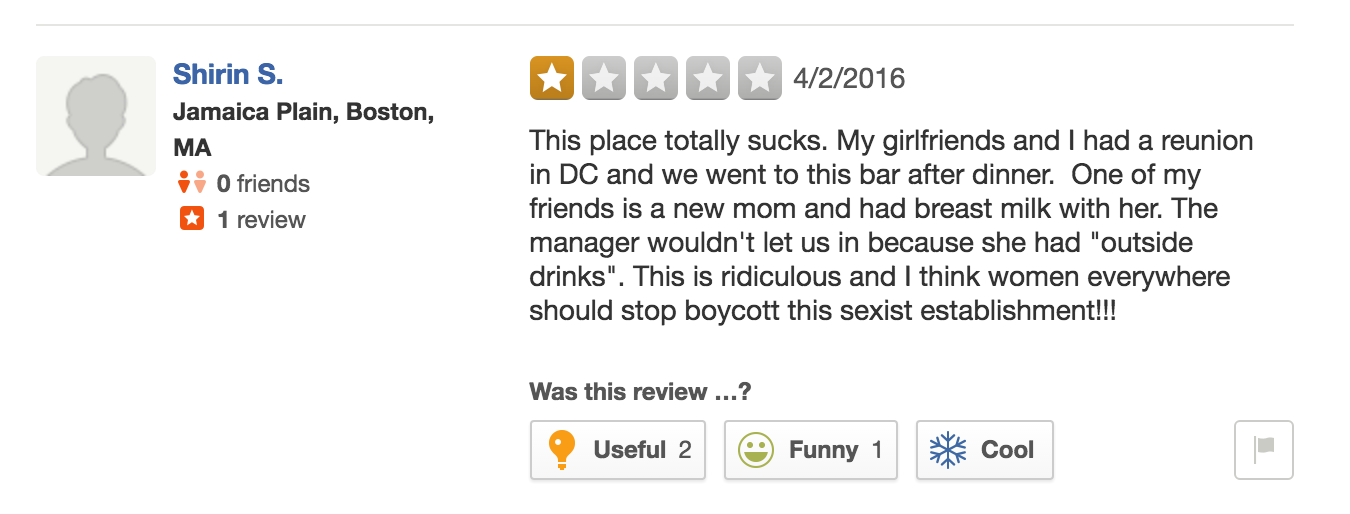Flag this review with the flag button
The image size is (1350, 514).
[1265, 450]
